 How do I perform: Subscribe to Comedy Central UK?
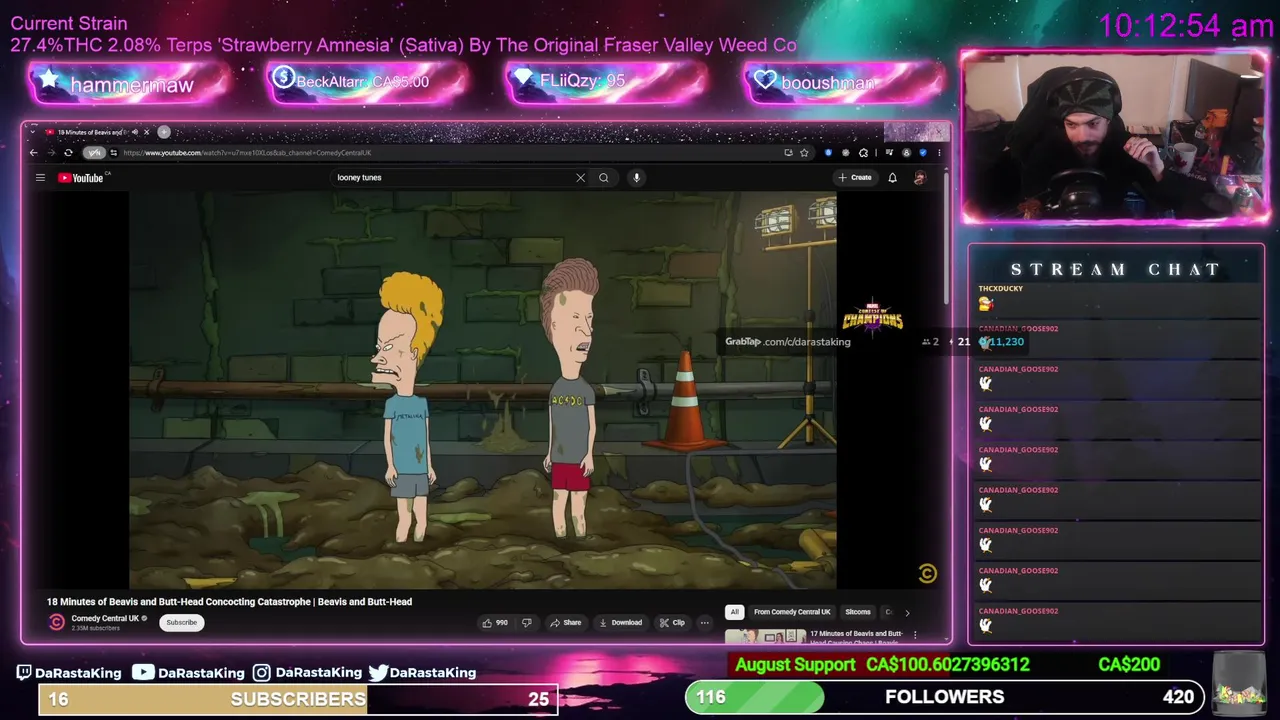[181, 622]
